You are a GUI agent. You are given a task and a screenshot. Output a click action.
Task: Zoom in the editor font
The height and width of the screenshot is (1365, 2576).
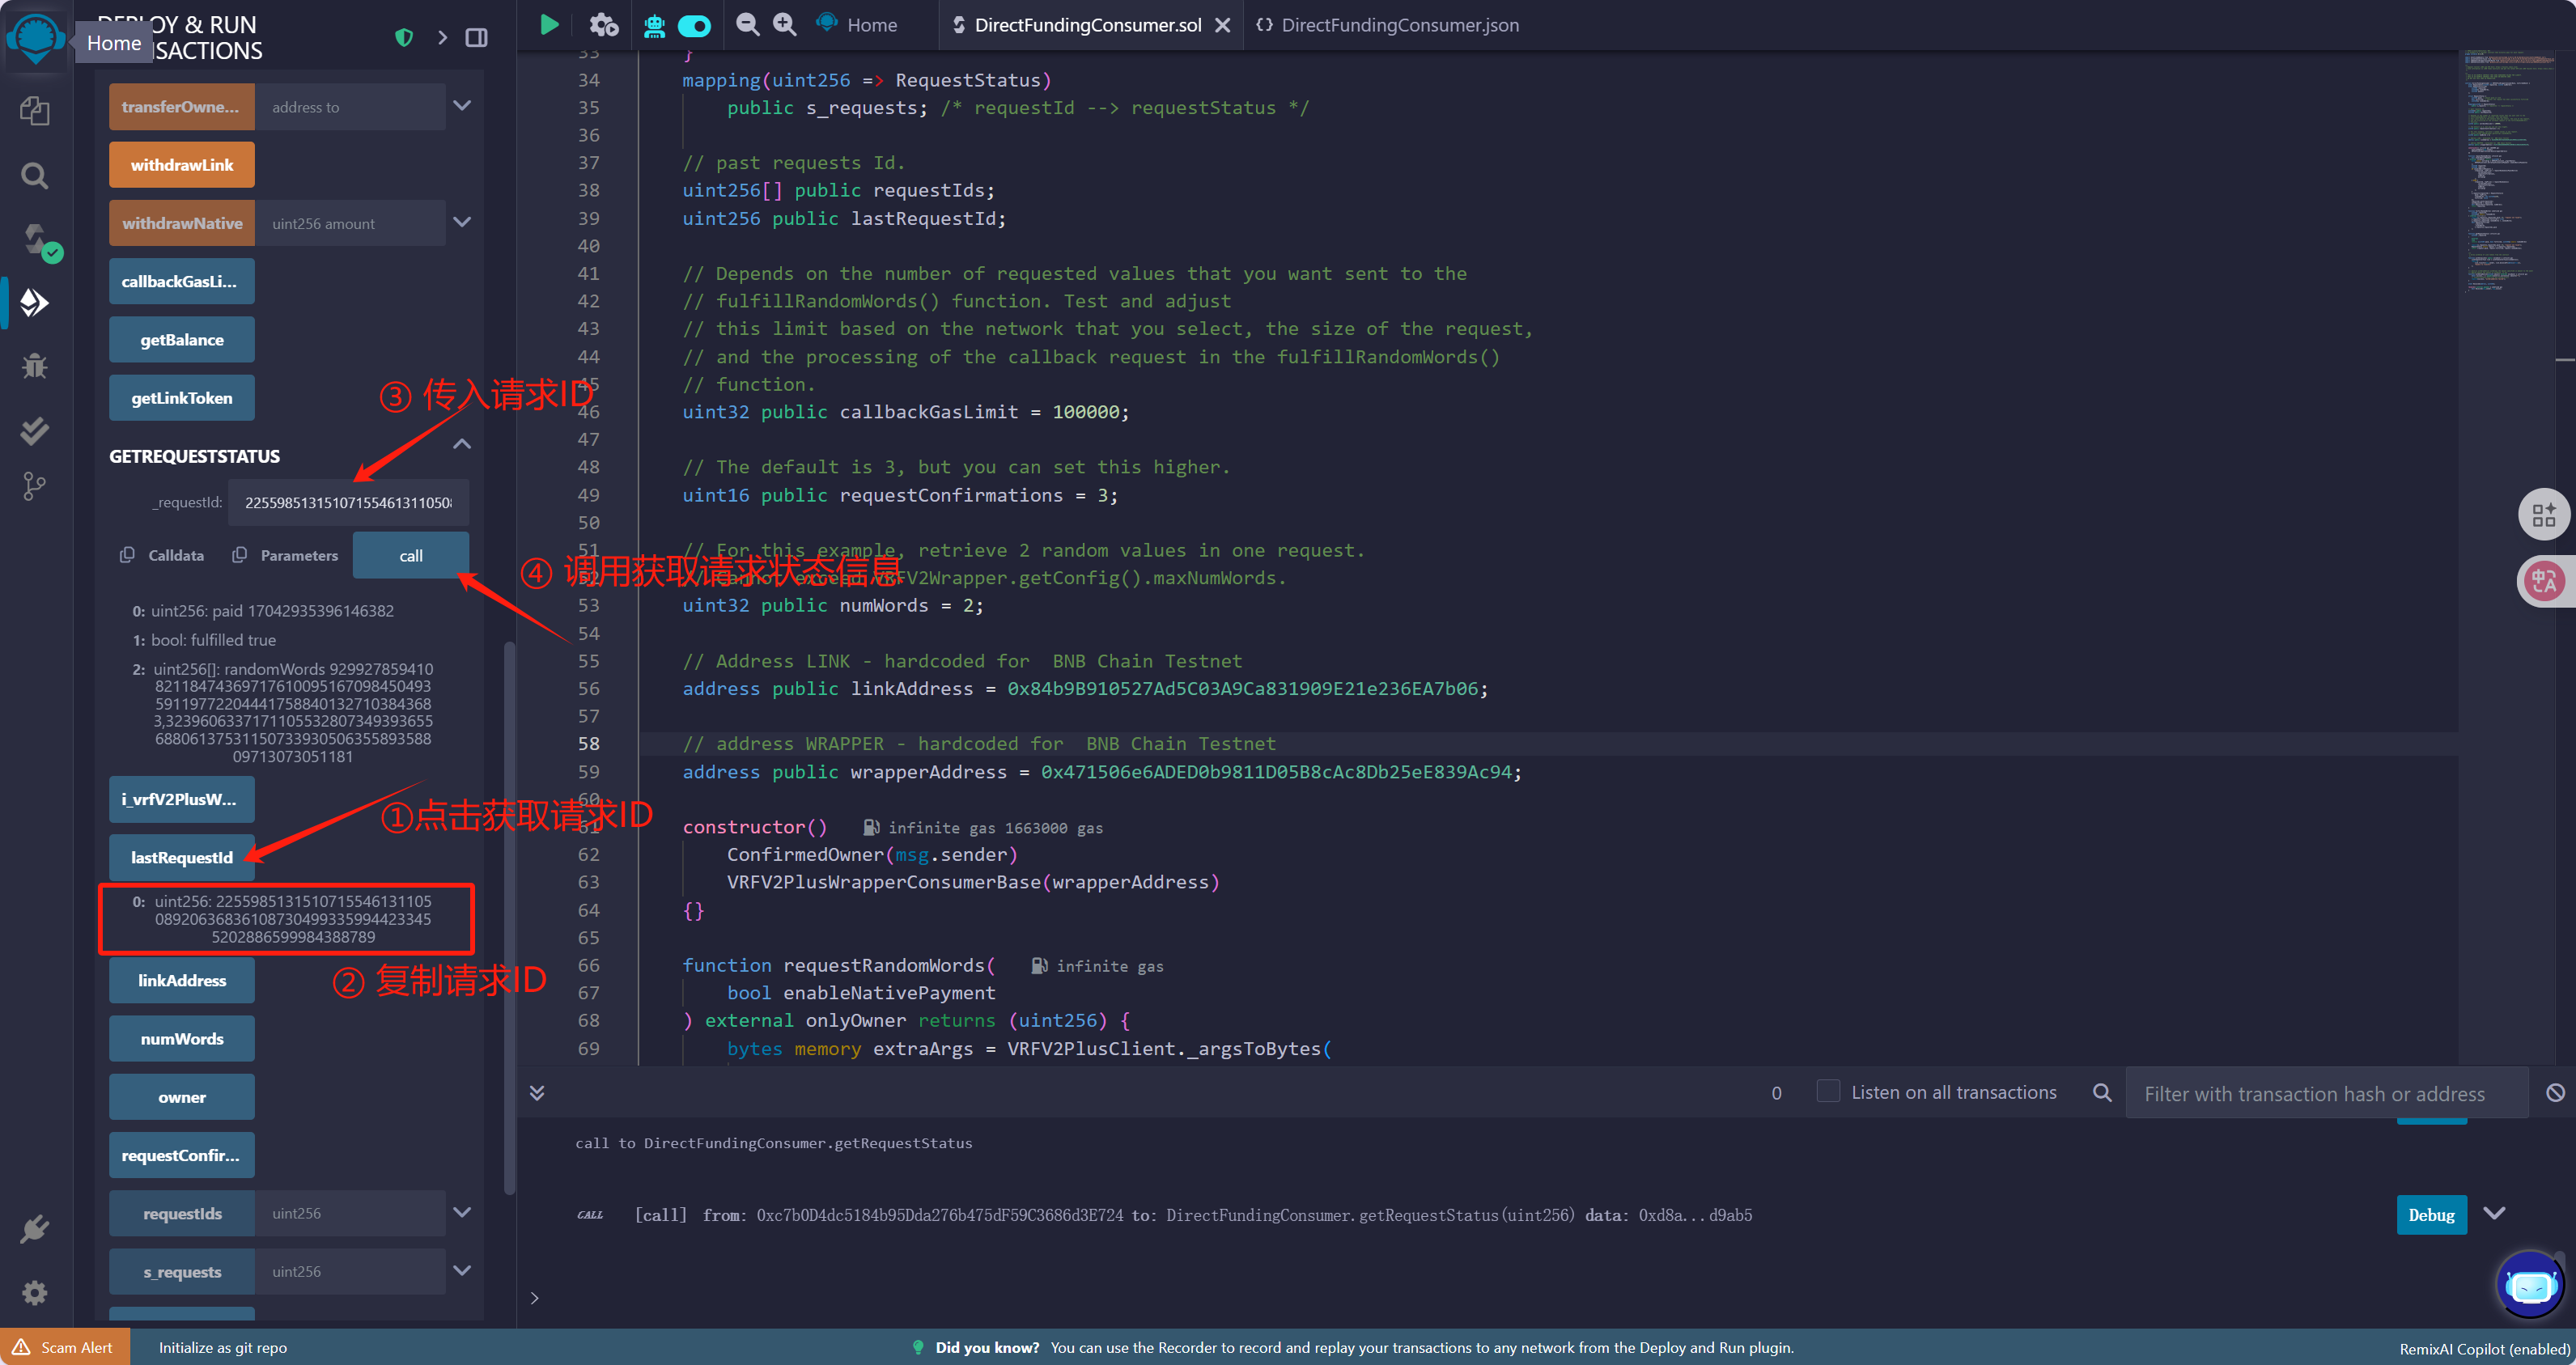[x=785, y=24]
